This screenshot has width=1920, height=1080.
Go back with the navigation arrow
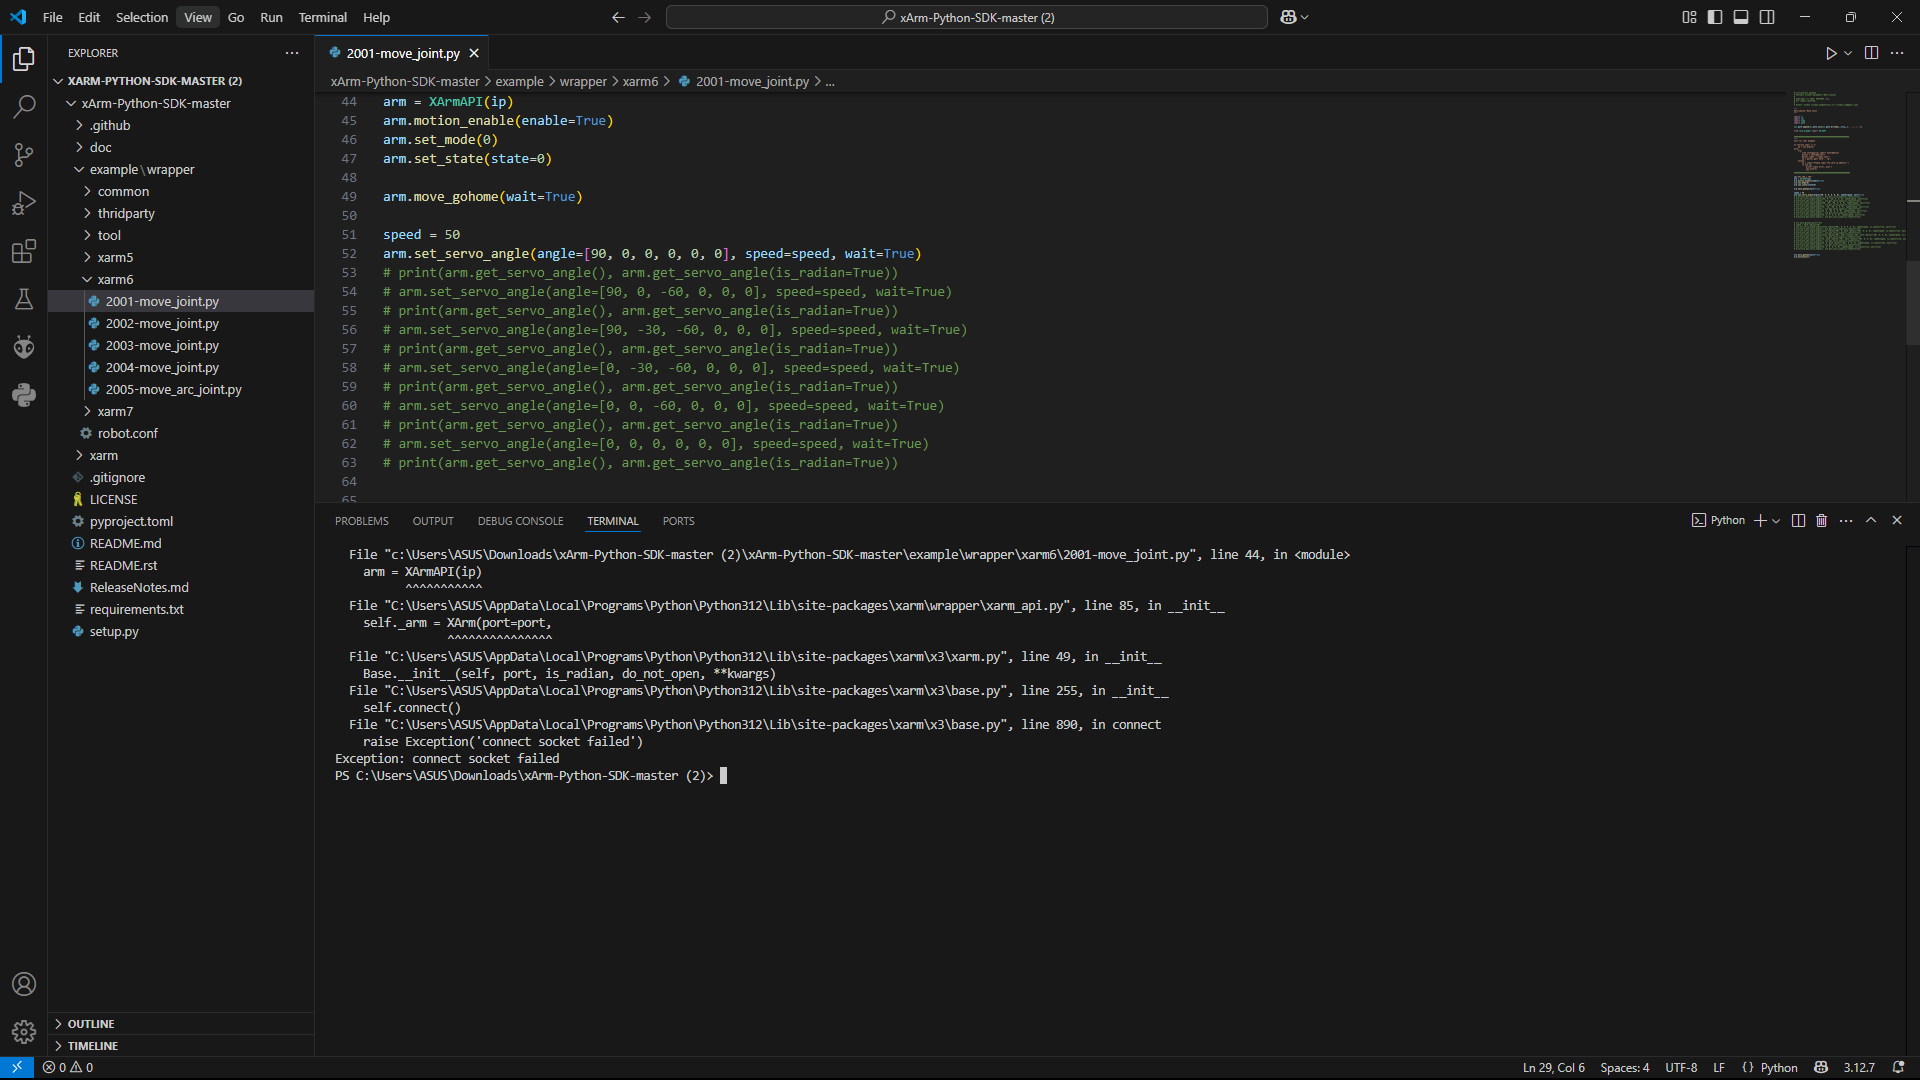tap(618, 17)
